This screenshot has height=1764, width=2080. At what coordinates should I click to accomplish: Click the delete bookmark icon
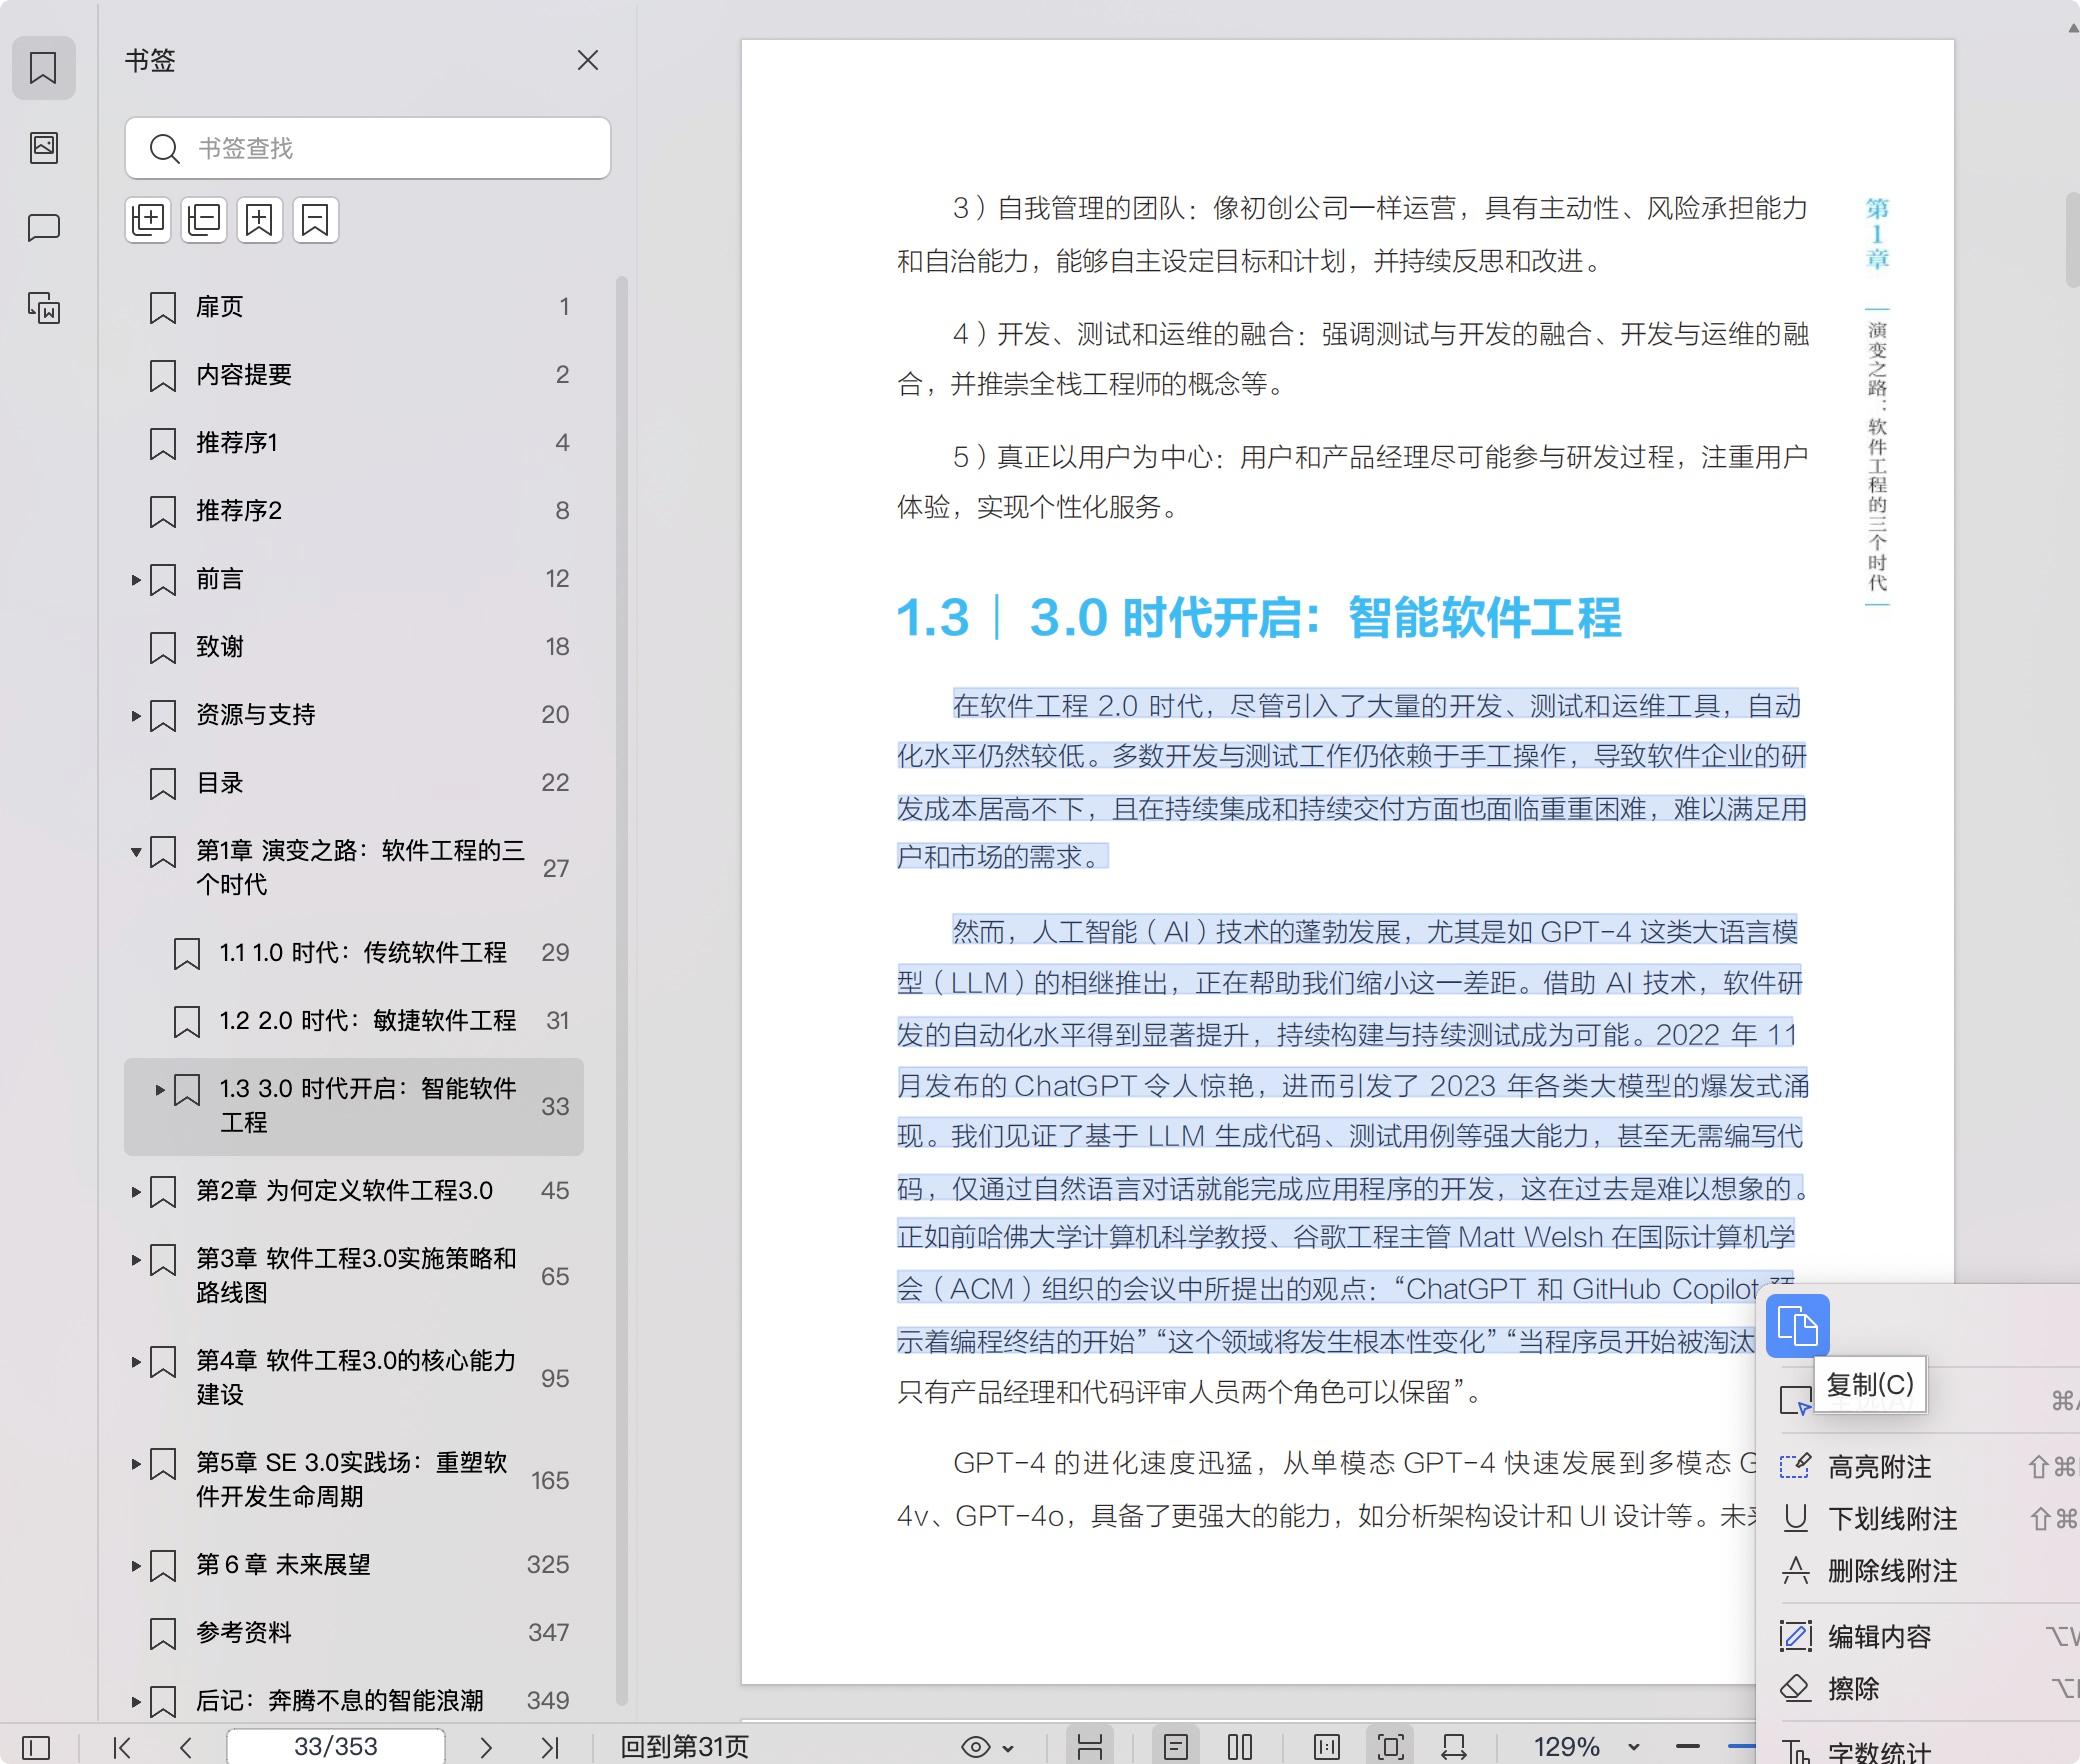pos(315,220)
